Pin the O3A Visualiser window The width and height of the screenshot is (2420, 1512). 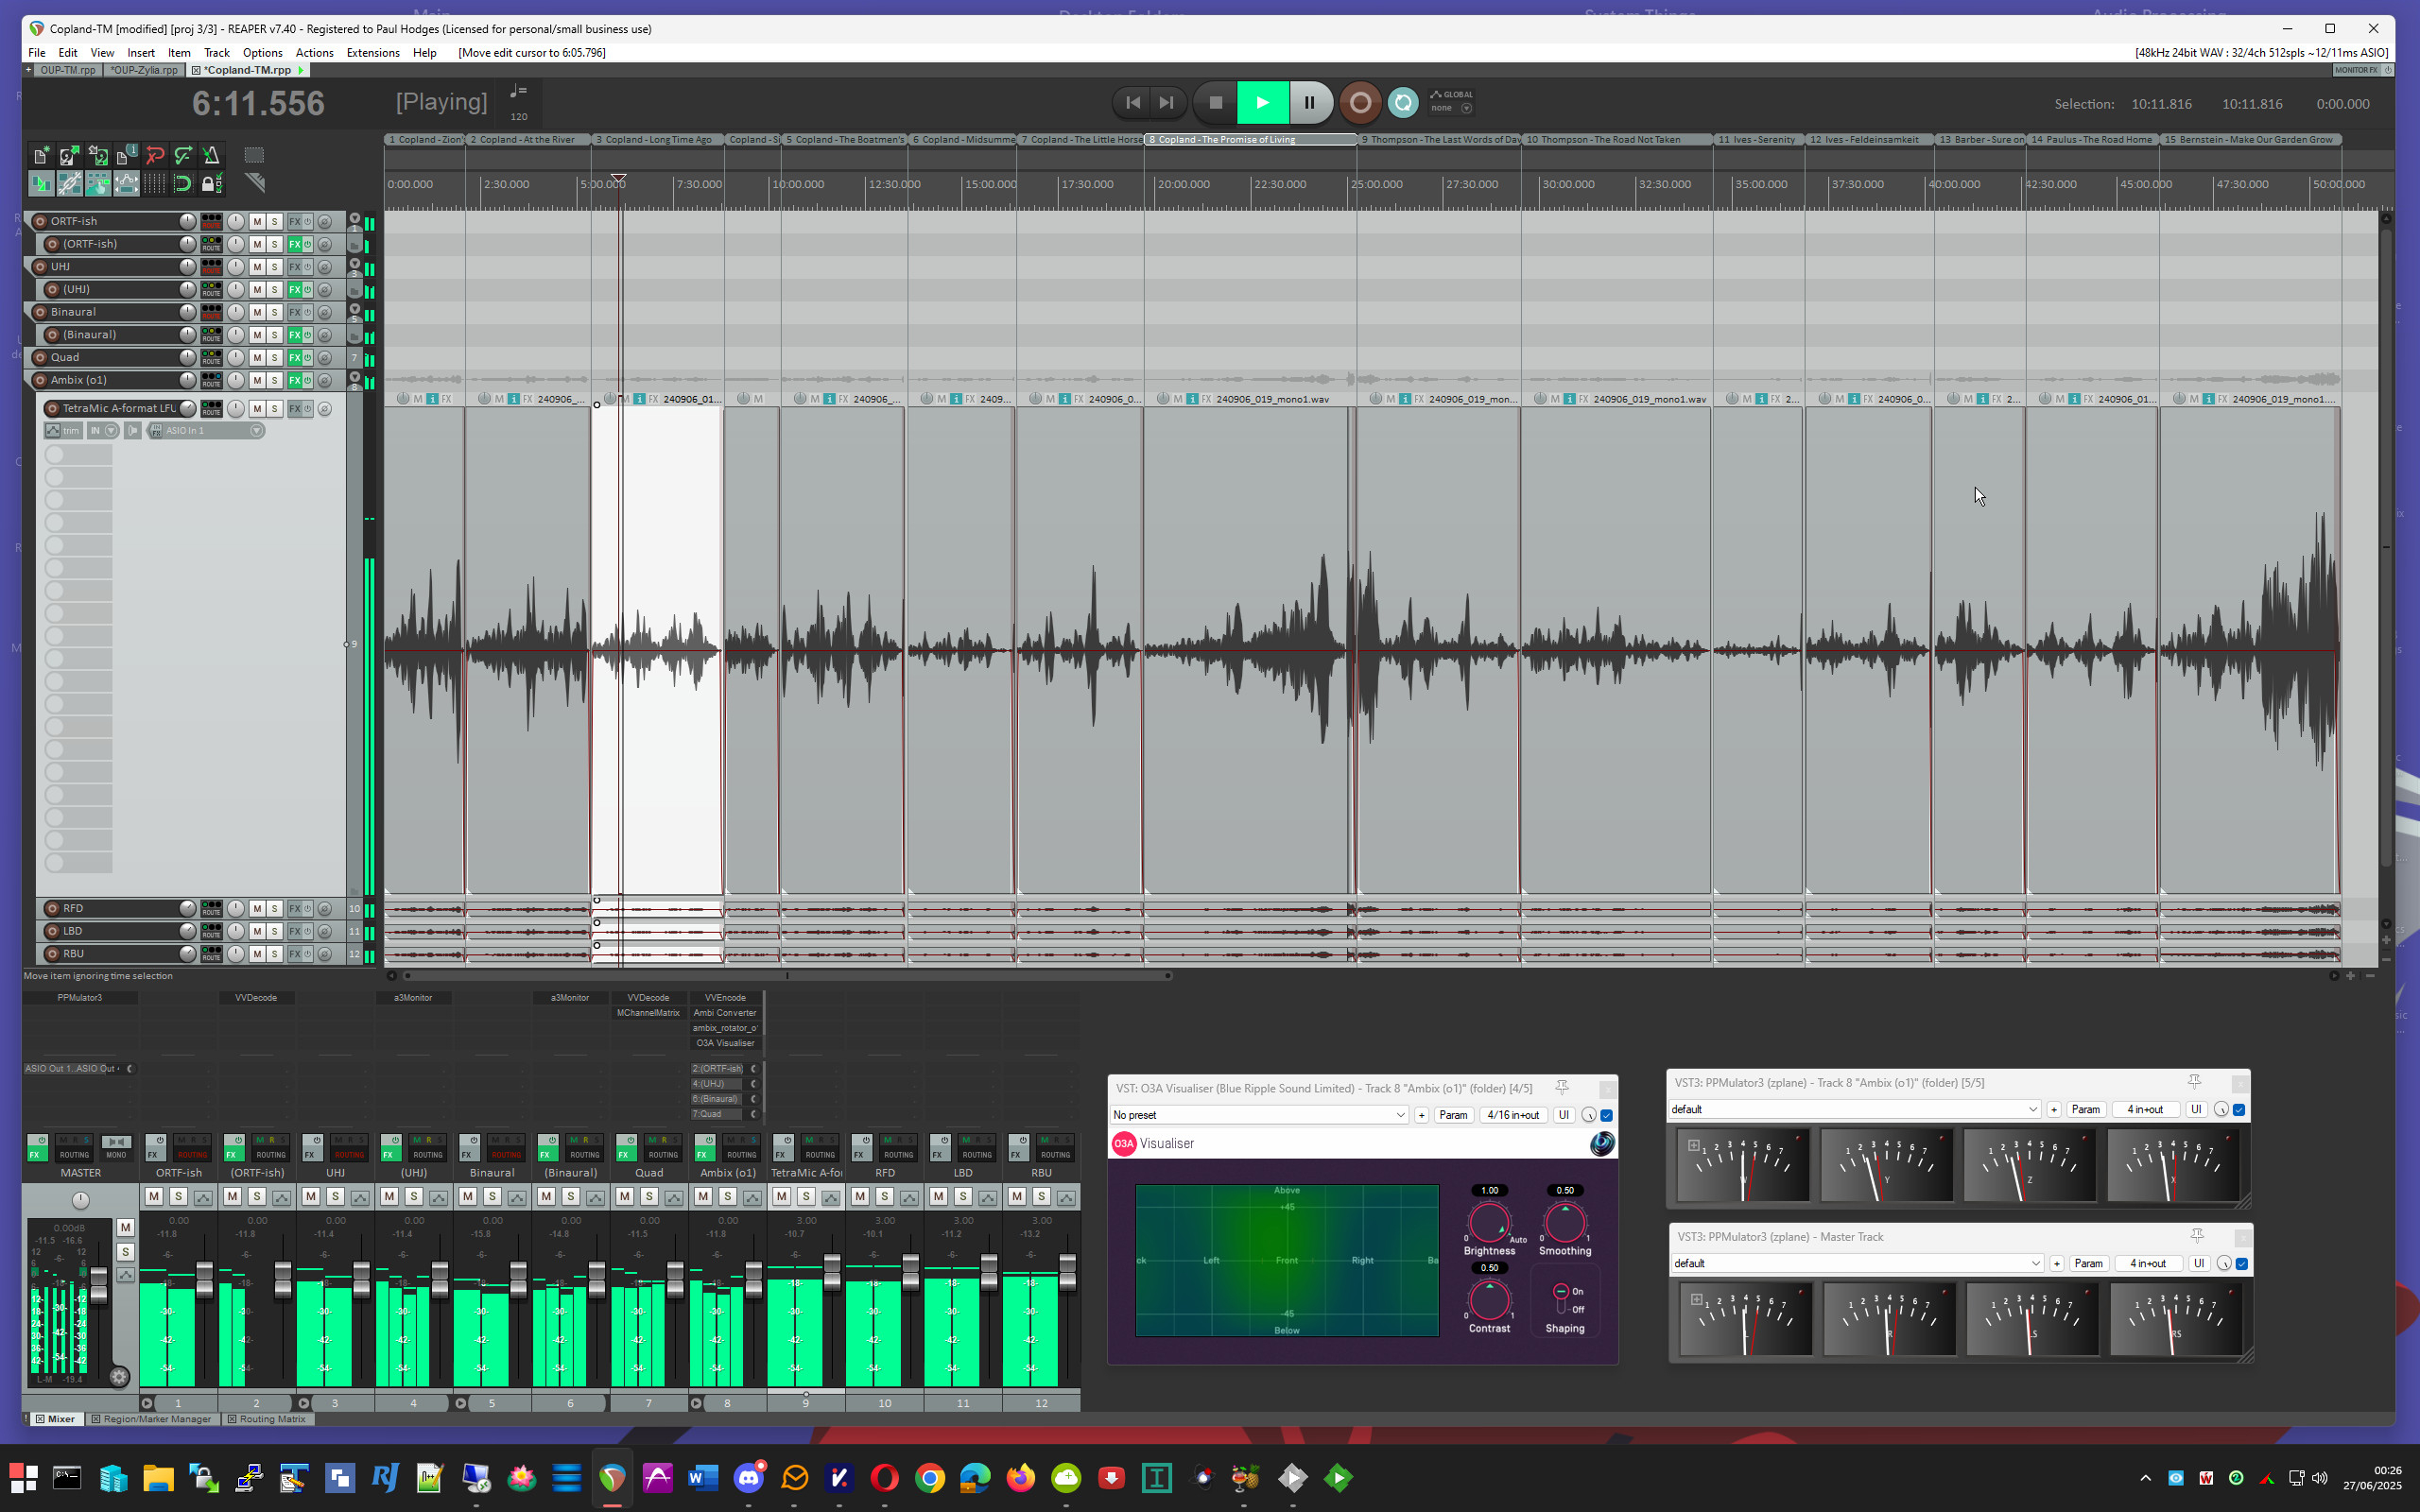[1561, 1087]
